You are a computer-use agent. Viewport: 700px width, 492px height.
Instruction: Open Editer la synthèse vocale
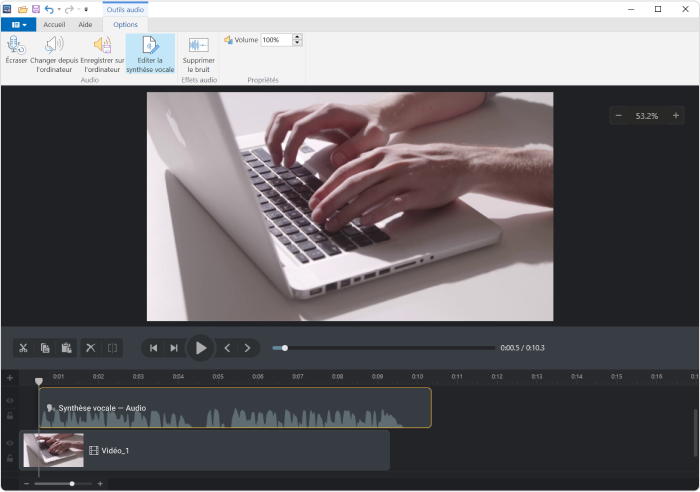[150, 54]
